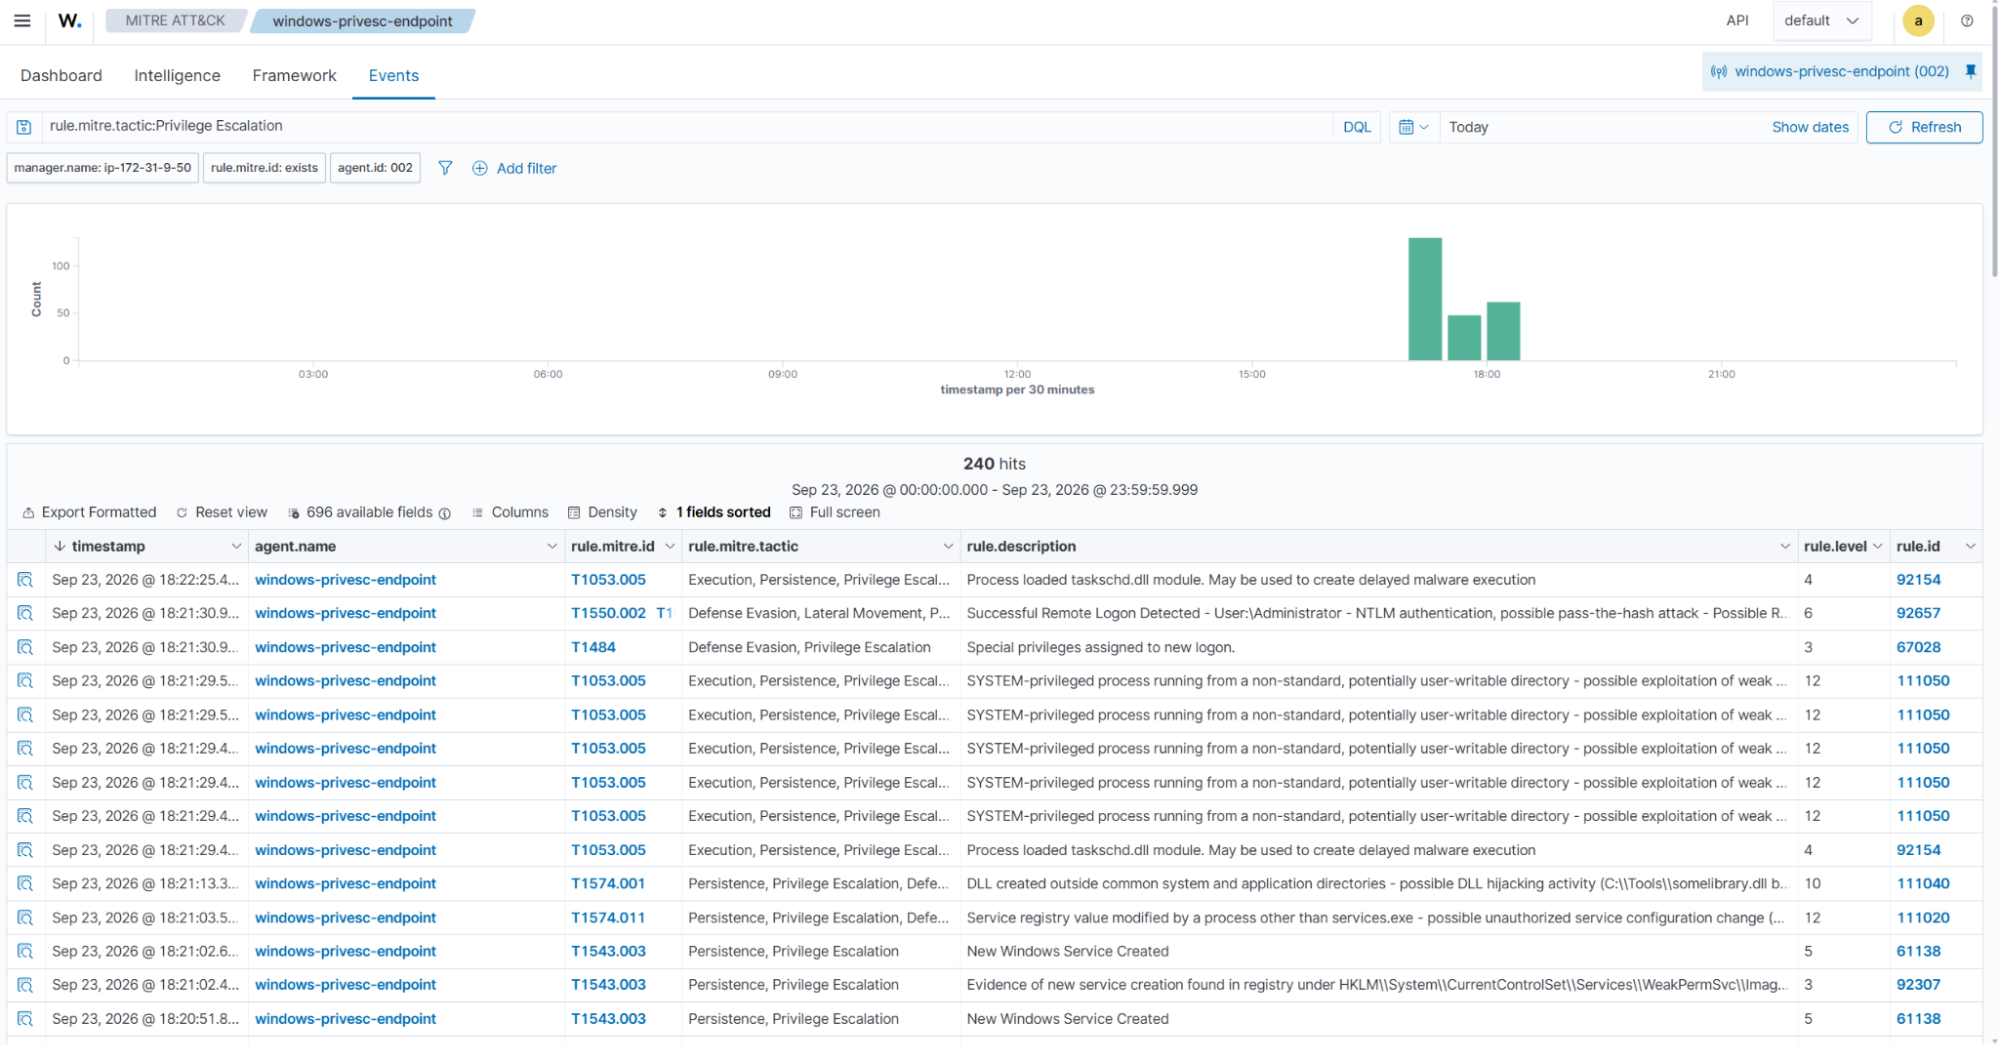This screenshot has height=1046, width=1999.
Task: Click the query search input field
Action: pyautogui.click(x=688, y=127)
